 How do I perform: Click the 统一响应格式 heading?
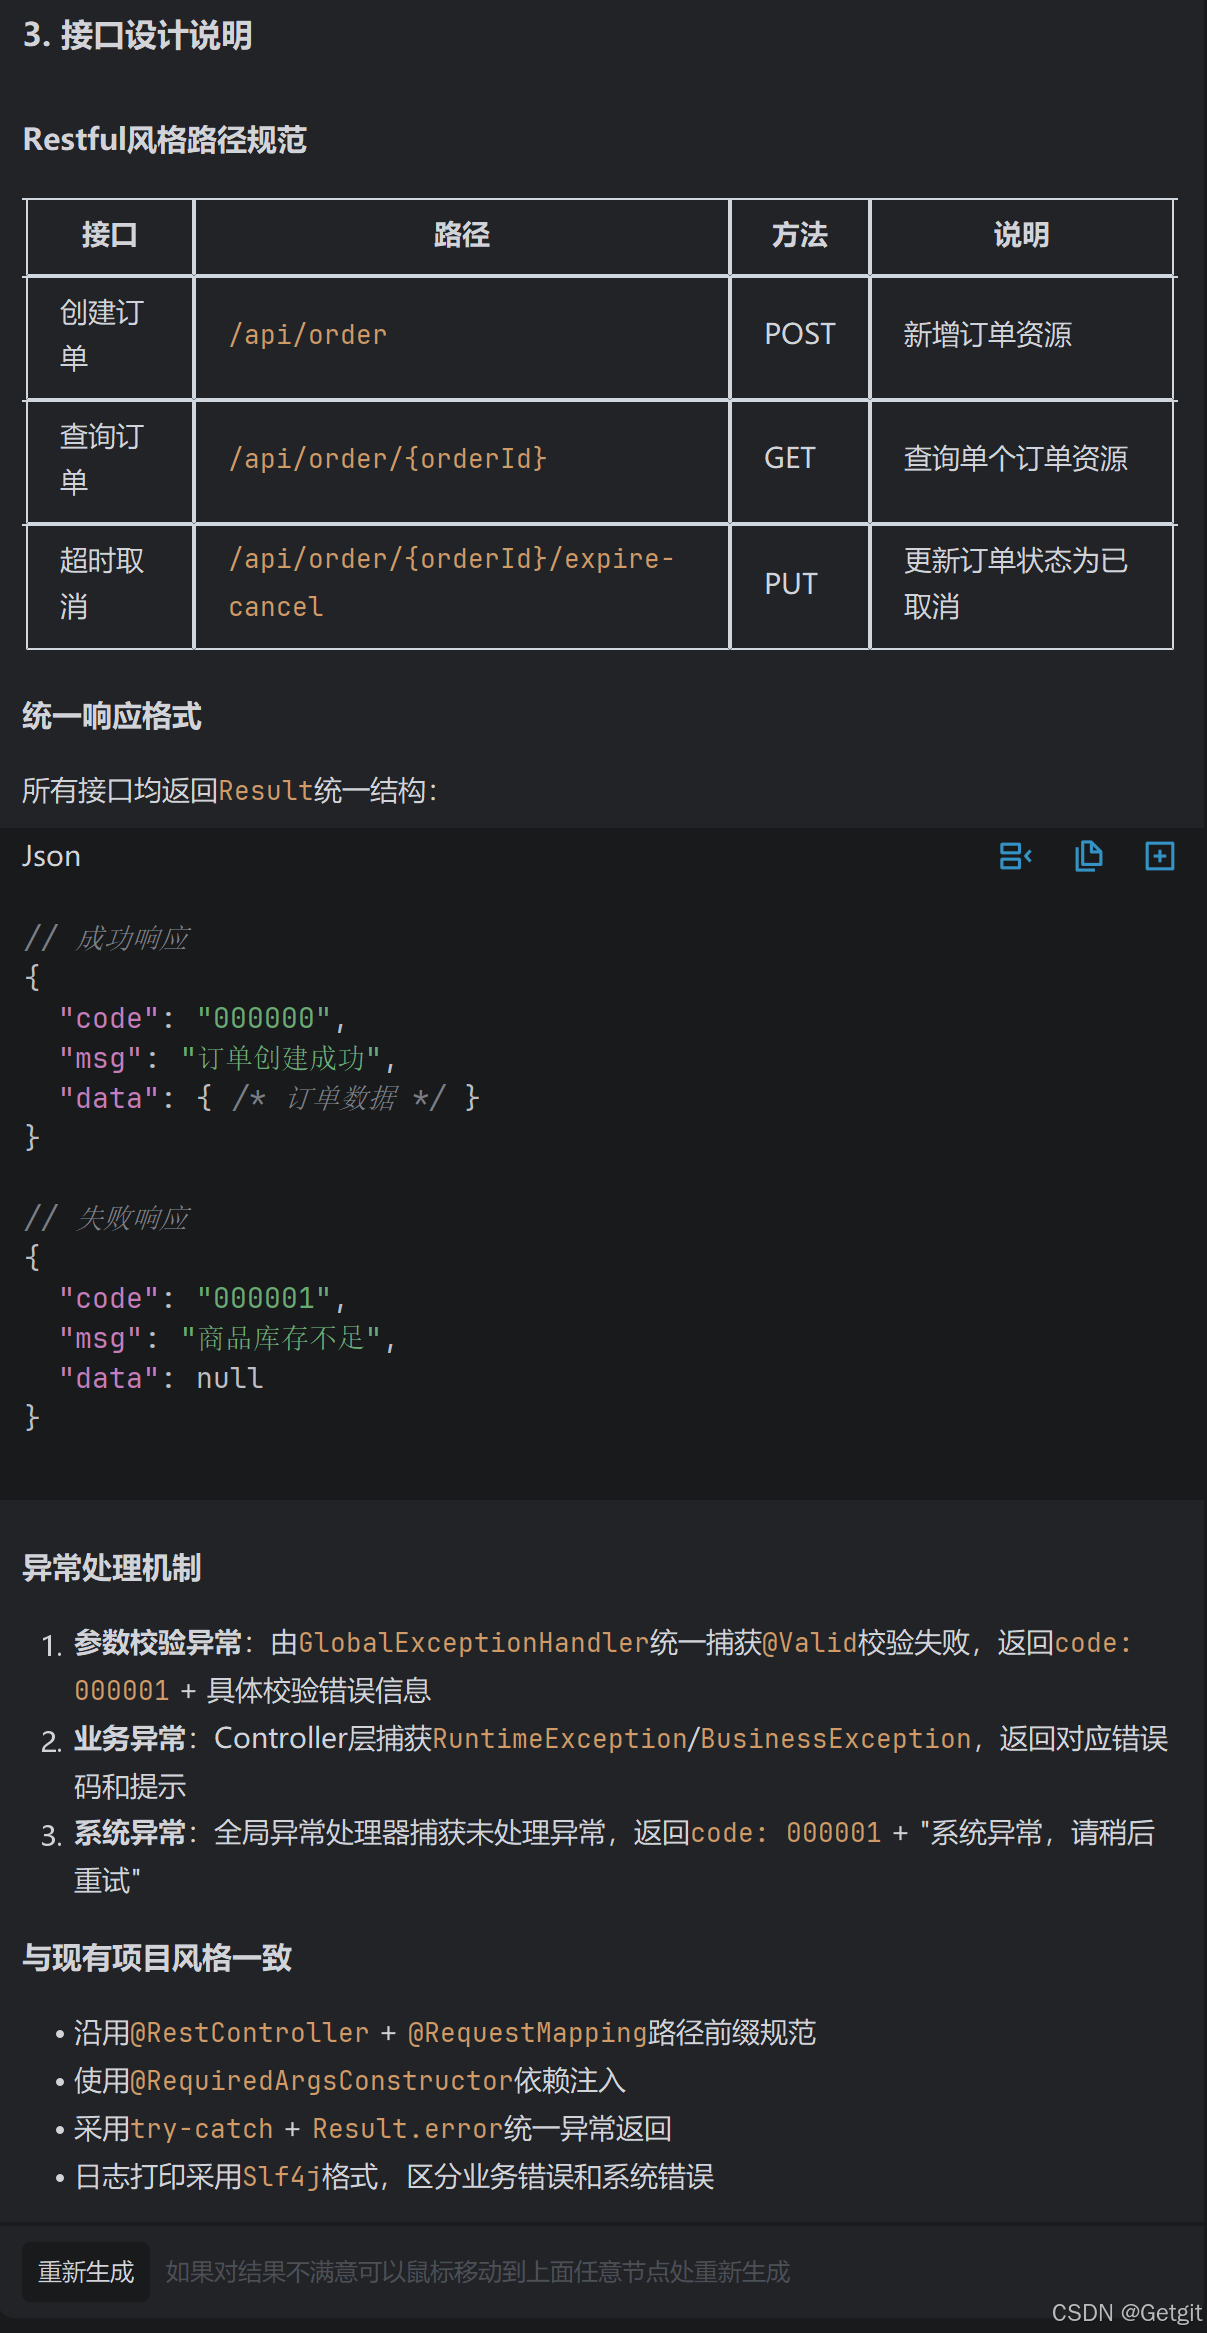[111, 717]
